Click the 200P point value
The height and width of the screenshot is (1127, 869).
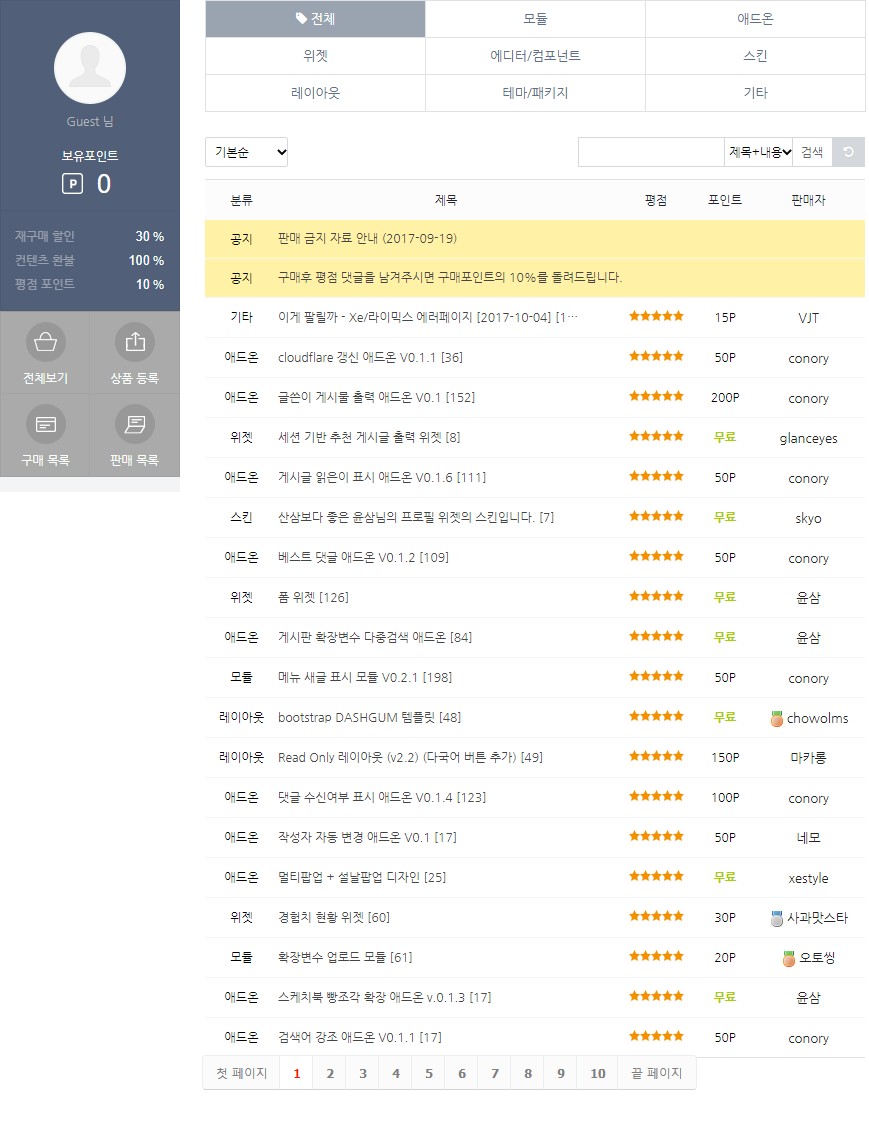pyautogui.click(x=725, y=397)
